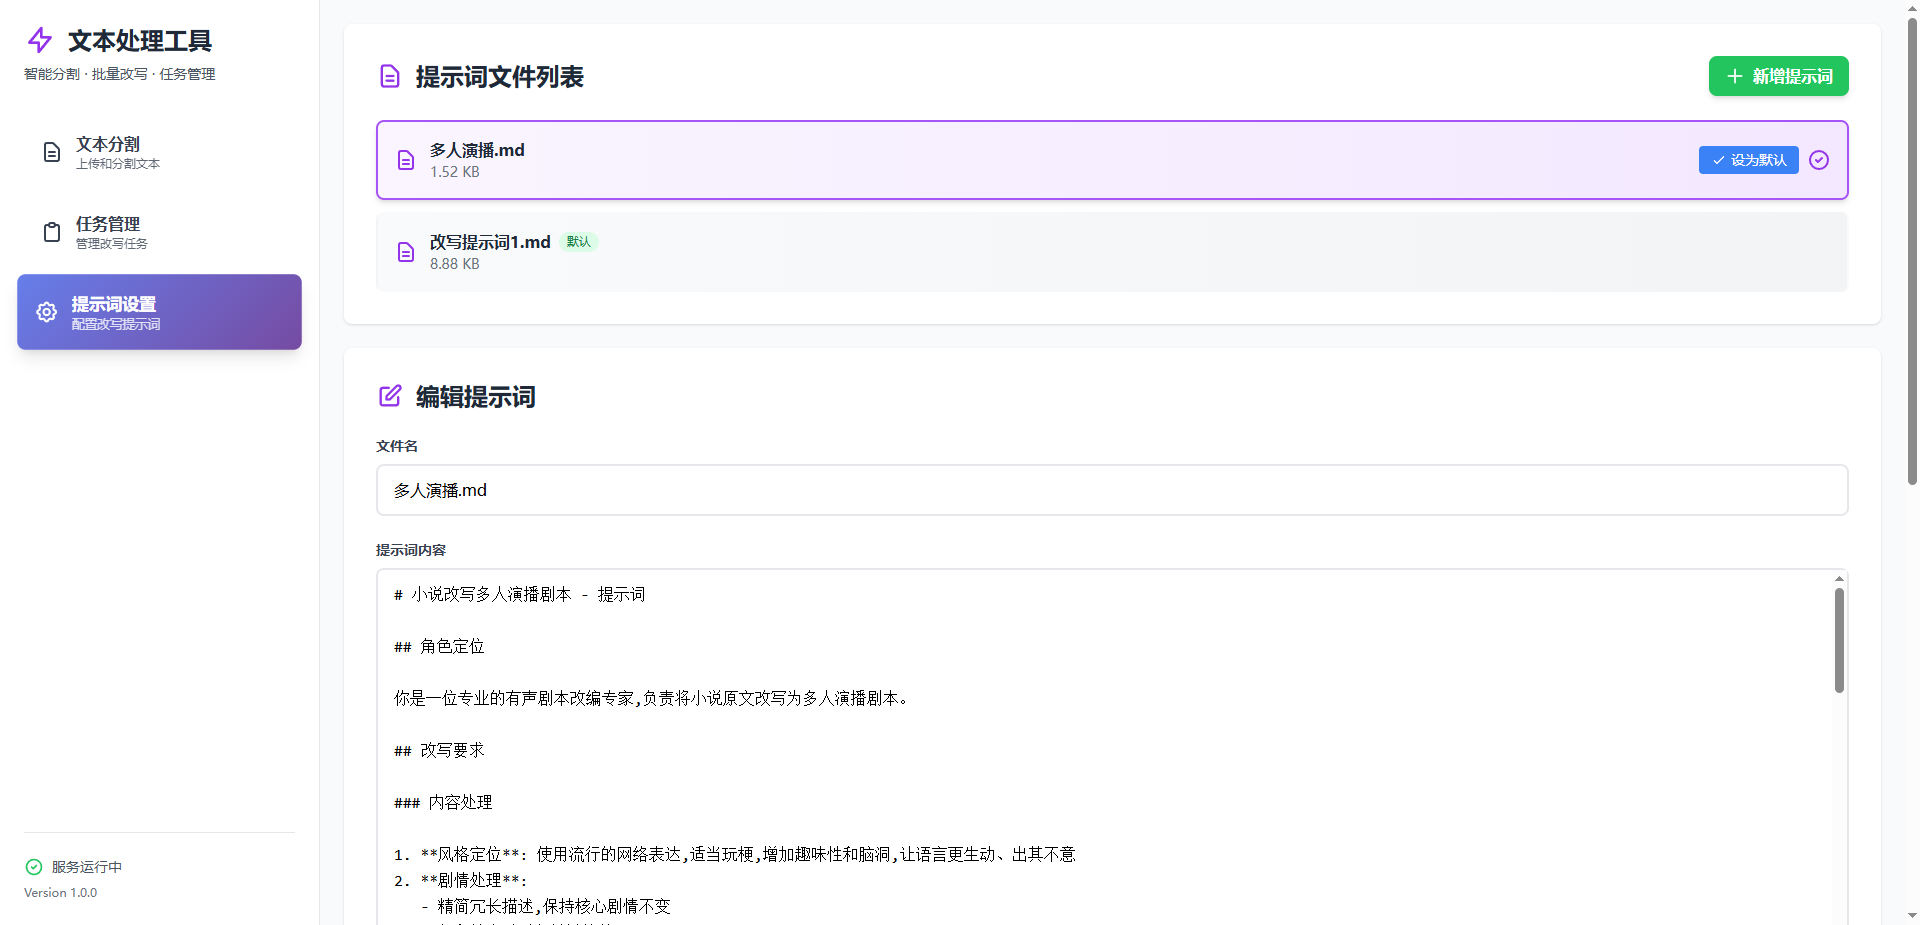
Task: Click the file icon next to 改写提示词1.md
Action: 405,252
